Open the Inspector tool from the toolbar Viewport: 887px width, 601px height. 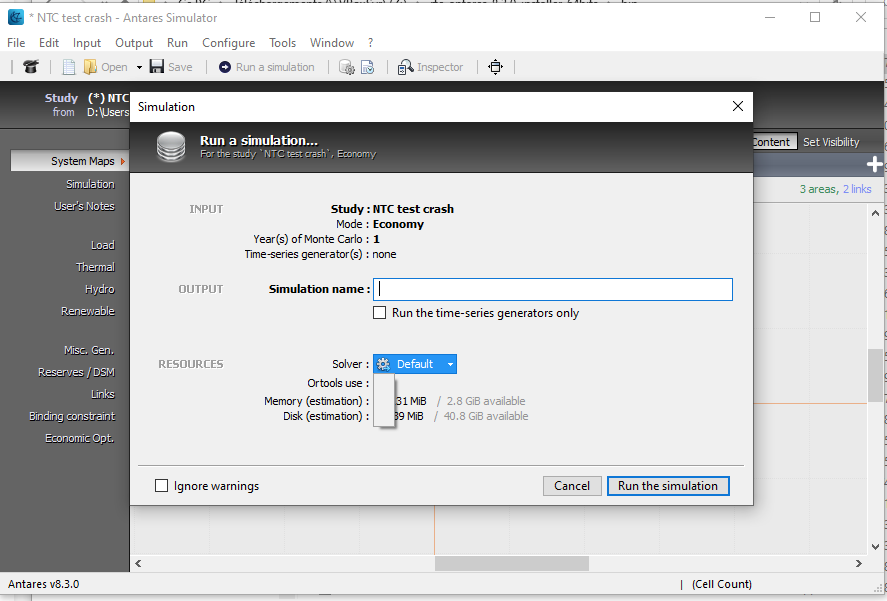coord(430,66)
